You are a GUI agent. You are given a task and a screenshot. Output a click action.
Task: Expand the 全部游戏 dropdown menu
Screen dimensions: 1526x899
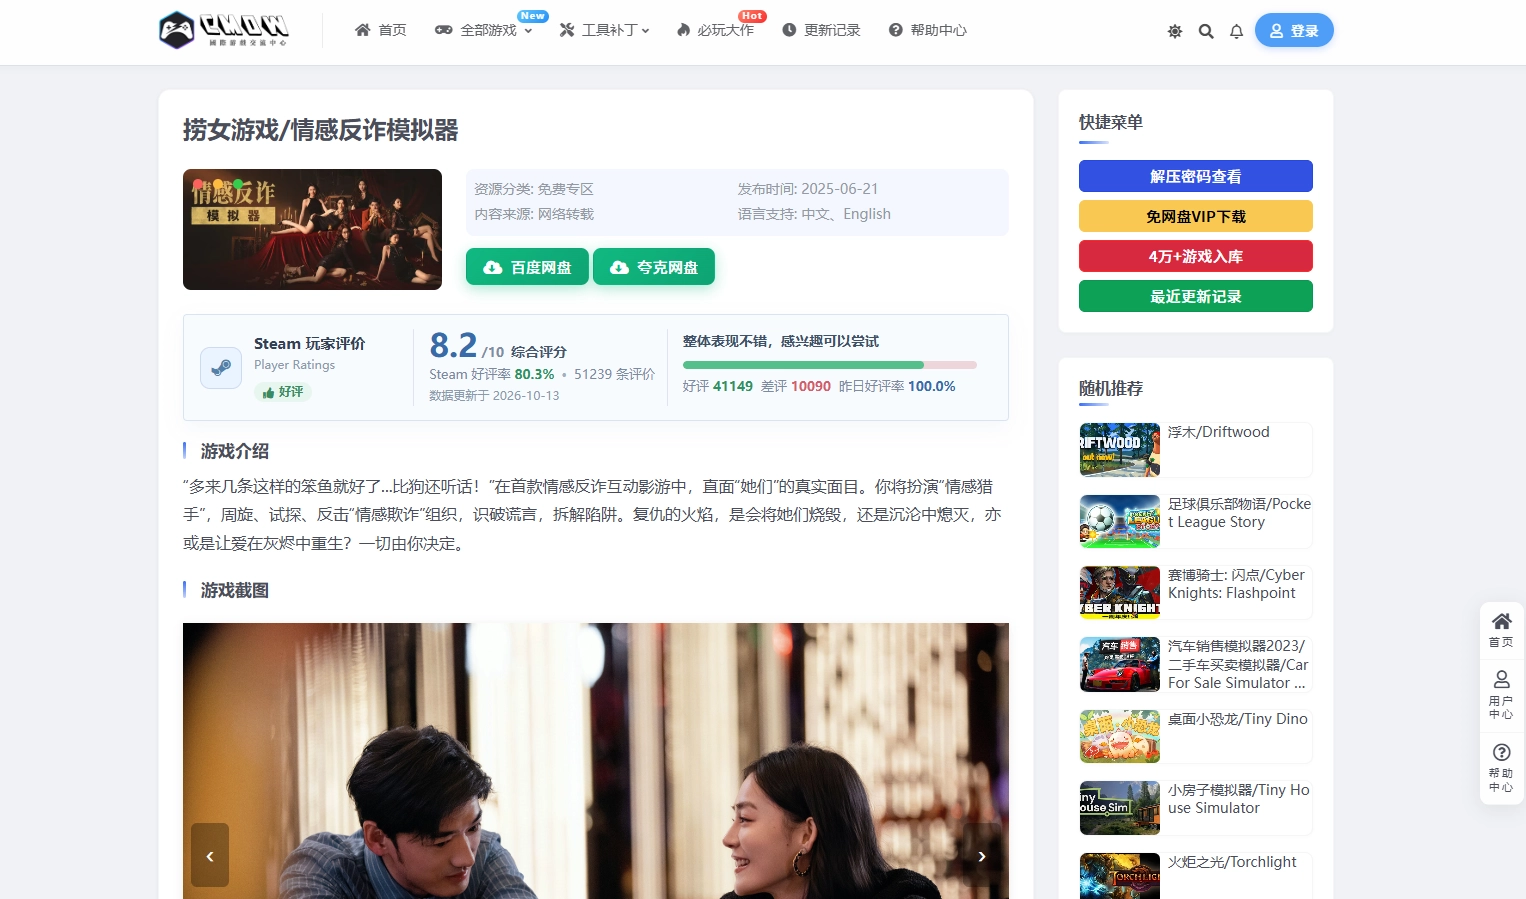point(484,30)
